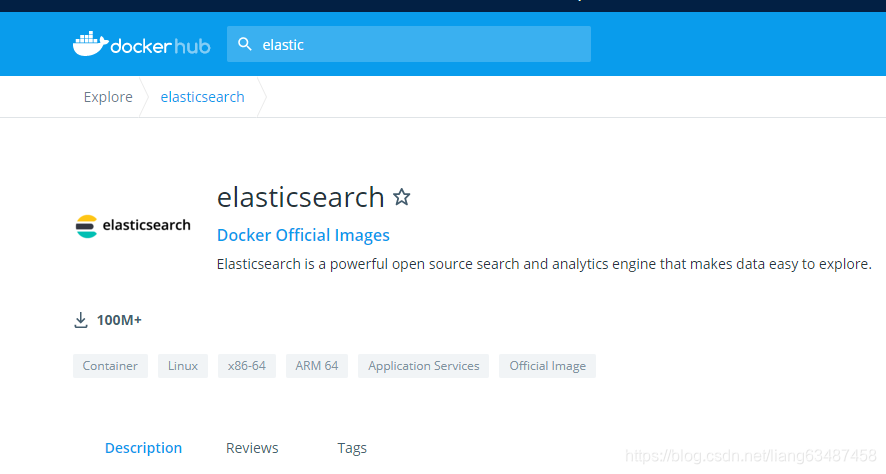Click the Linux tag chip
This screenshot has height=474, width=886.
pyautogui.click(x=183, y=366)
